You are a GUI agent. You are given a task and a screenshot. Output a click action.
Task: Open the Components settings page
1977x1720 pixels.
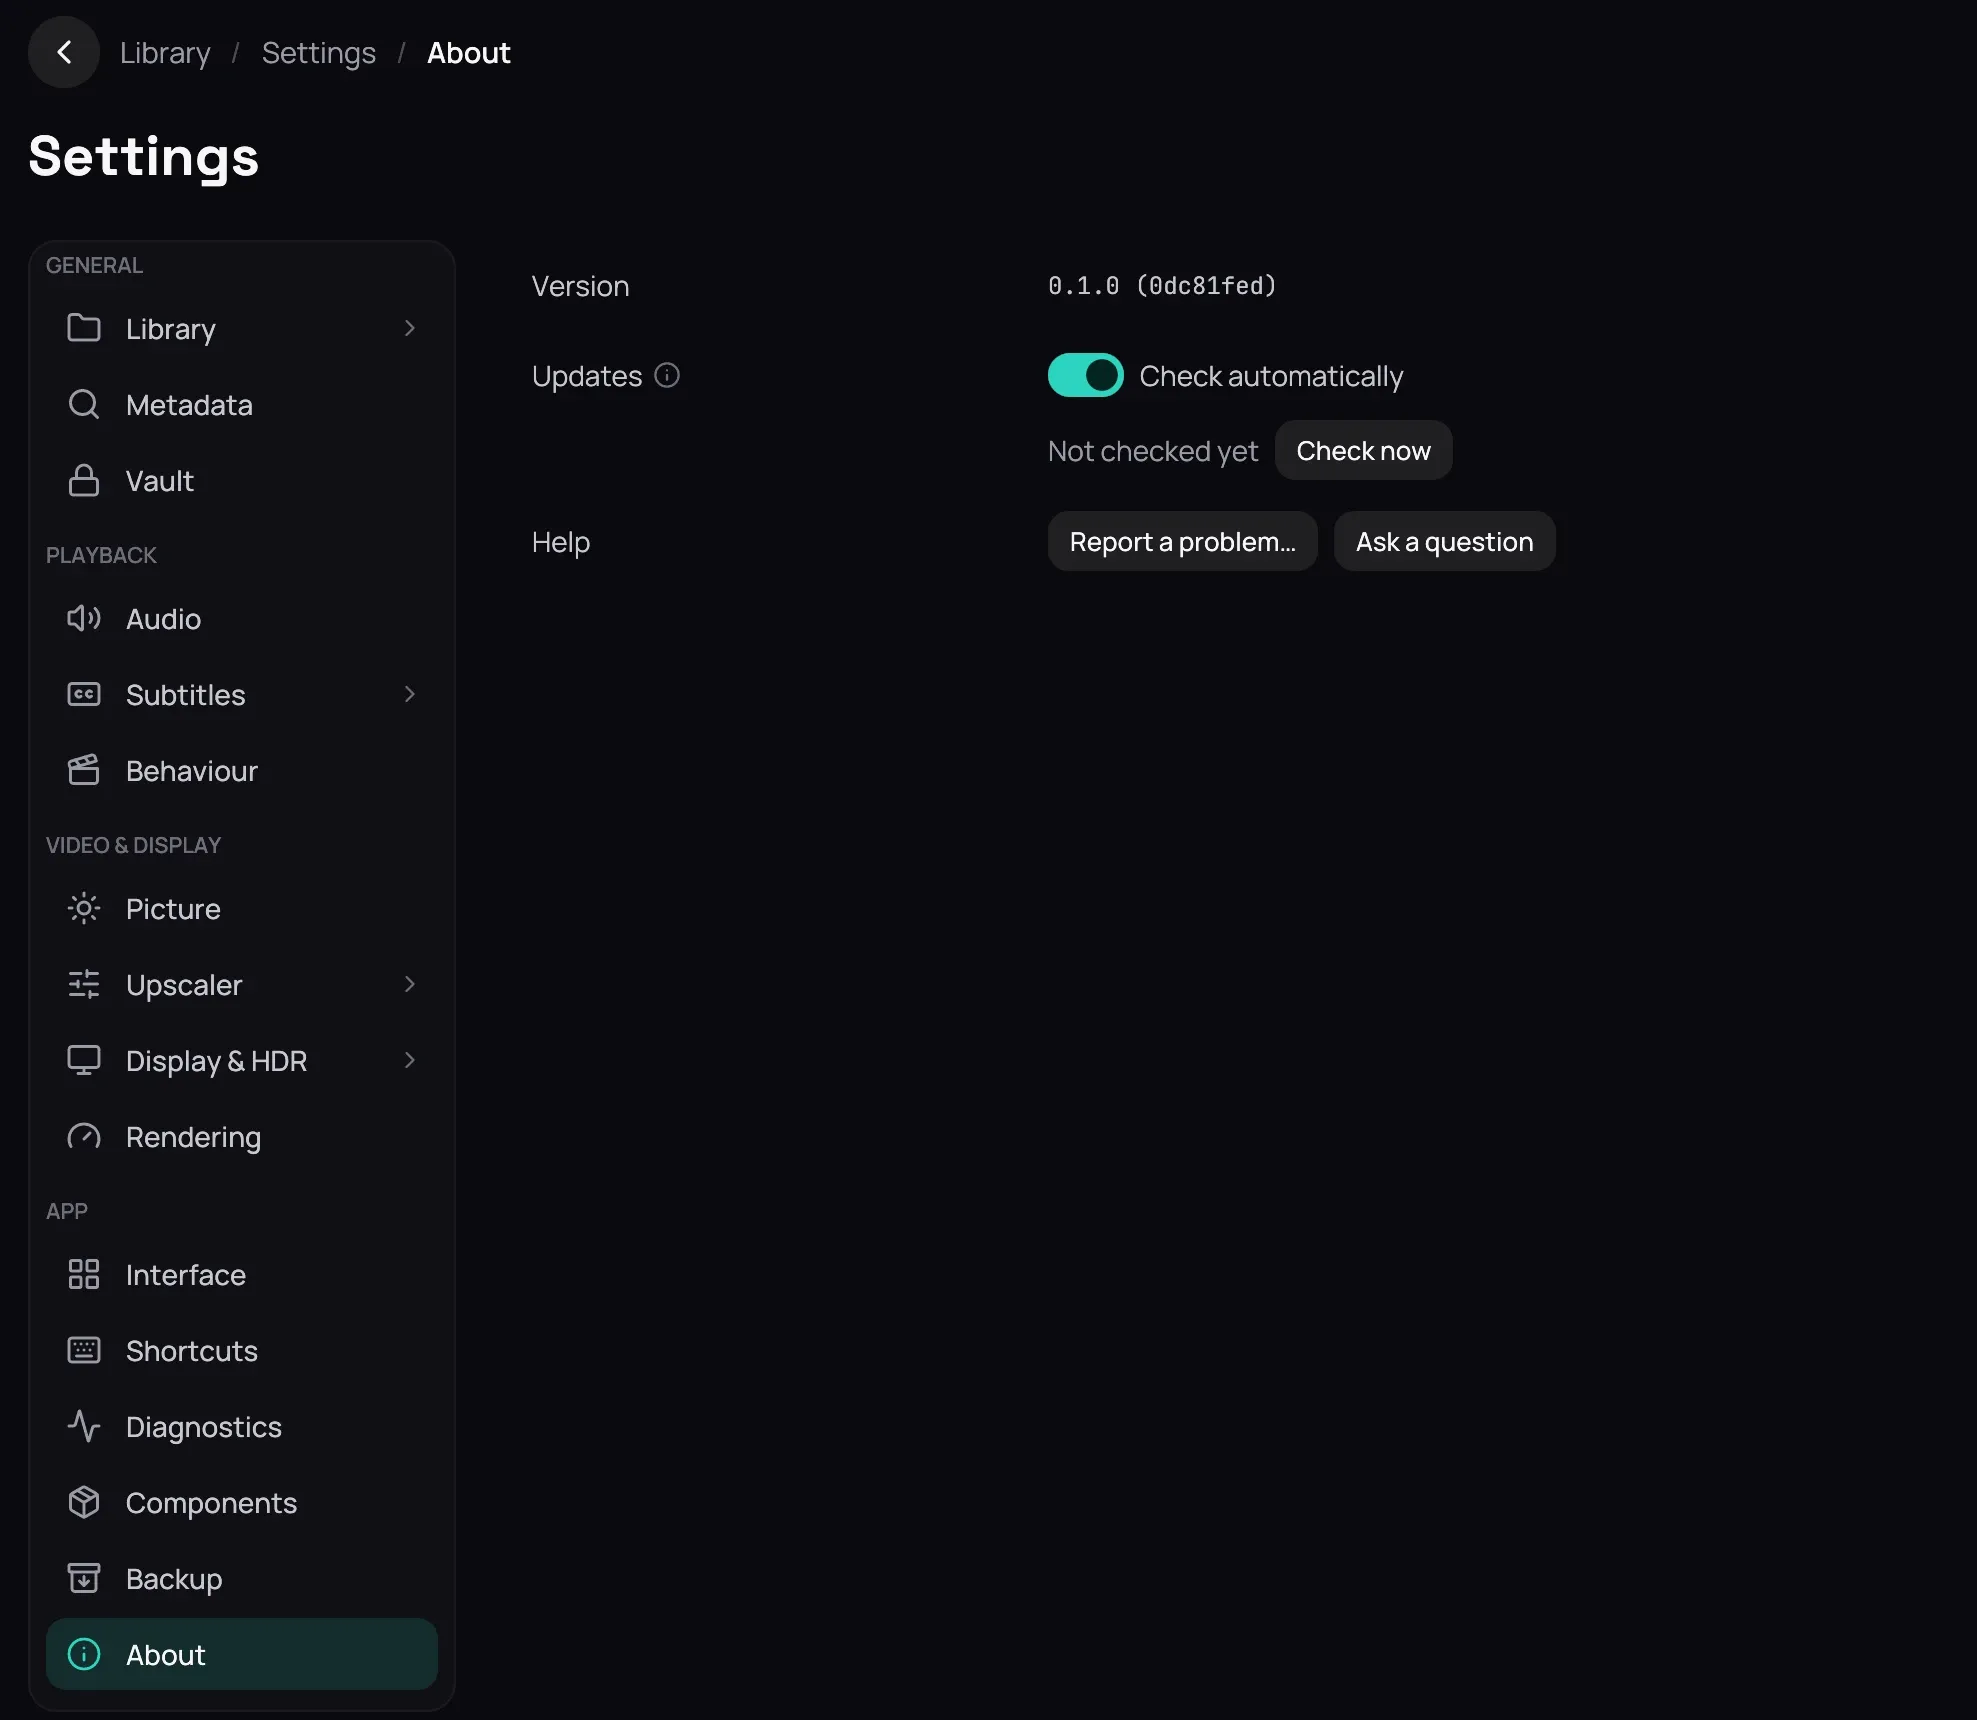[242, 1502]
